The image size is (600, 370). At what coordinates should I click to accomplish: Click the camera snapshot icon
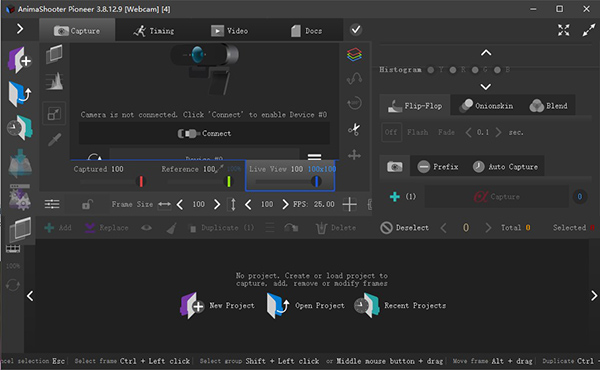click(x=395, y=167)
